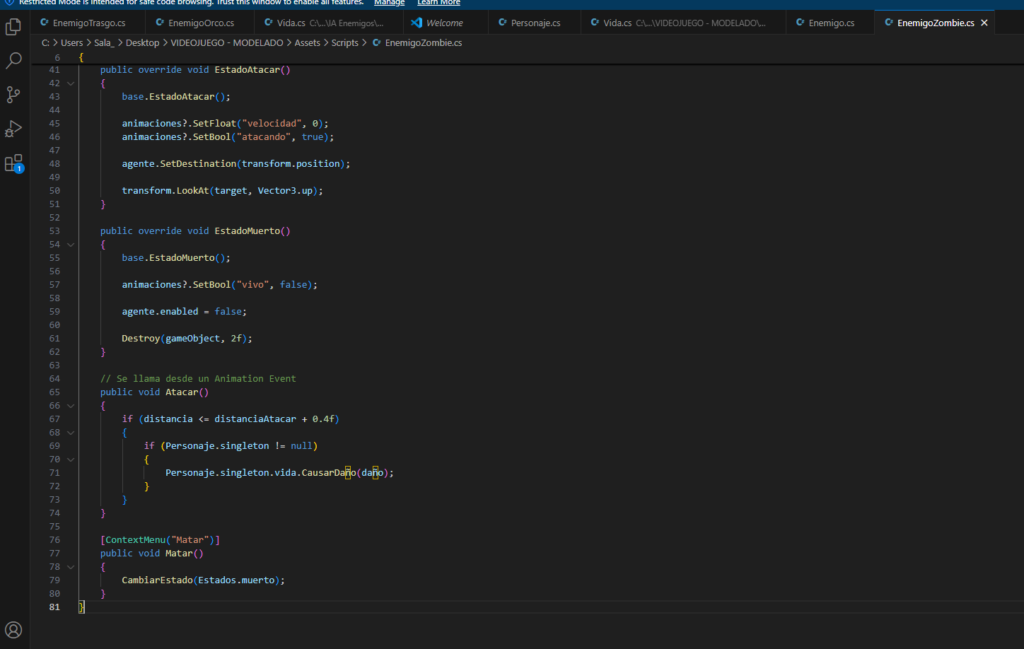Close the EnemigoZombie.cs tab
The image size is (1024, 649).
tap(984, 23)
